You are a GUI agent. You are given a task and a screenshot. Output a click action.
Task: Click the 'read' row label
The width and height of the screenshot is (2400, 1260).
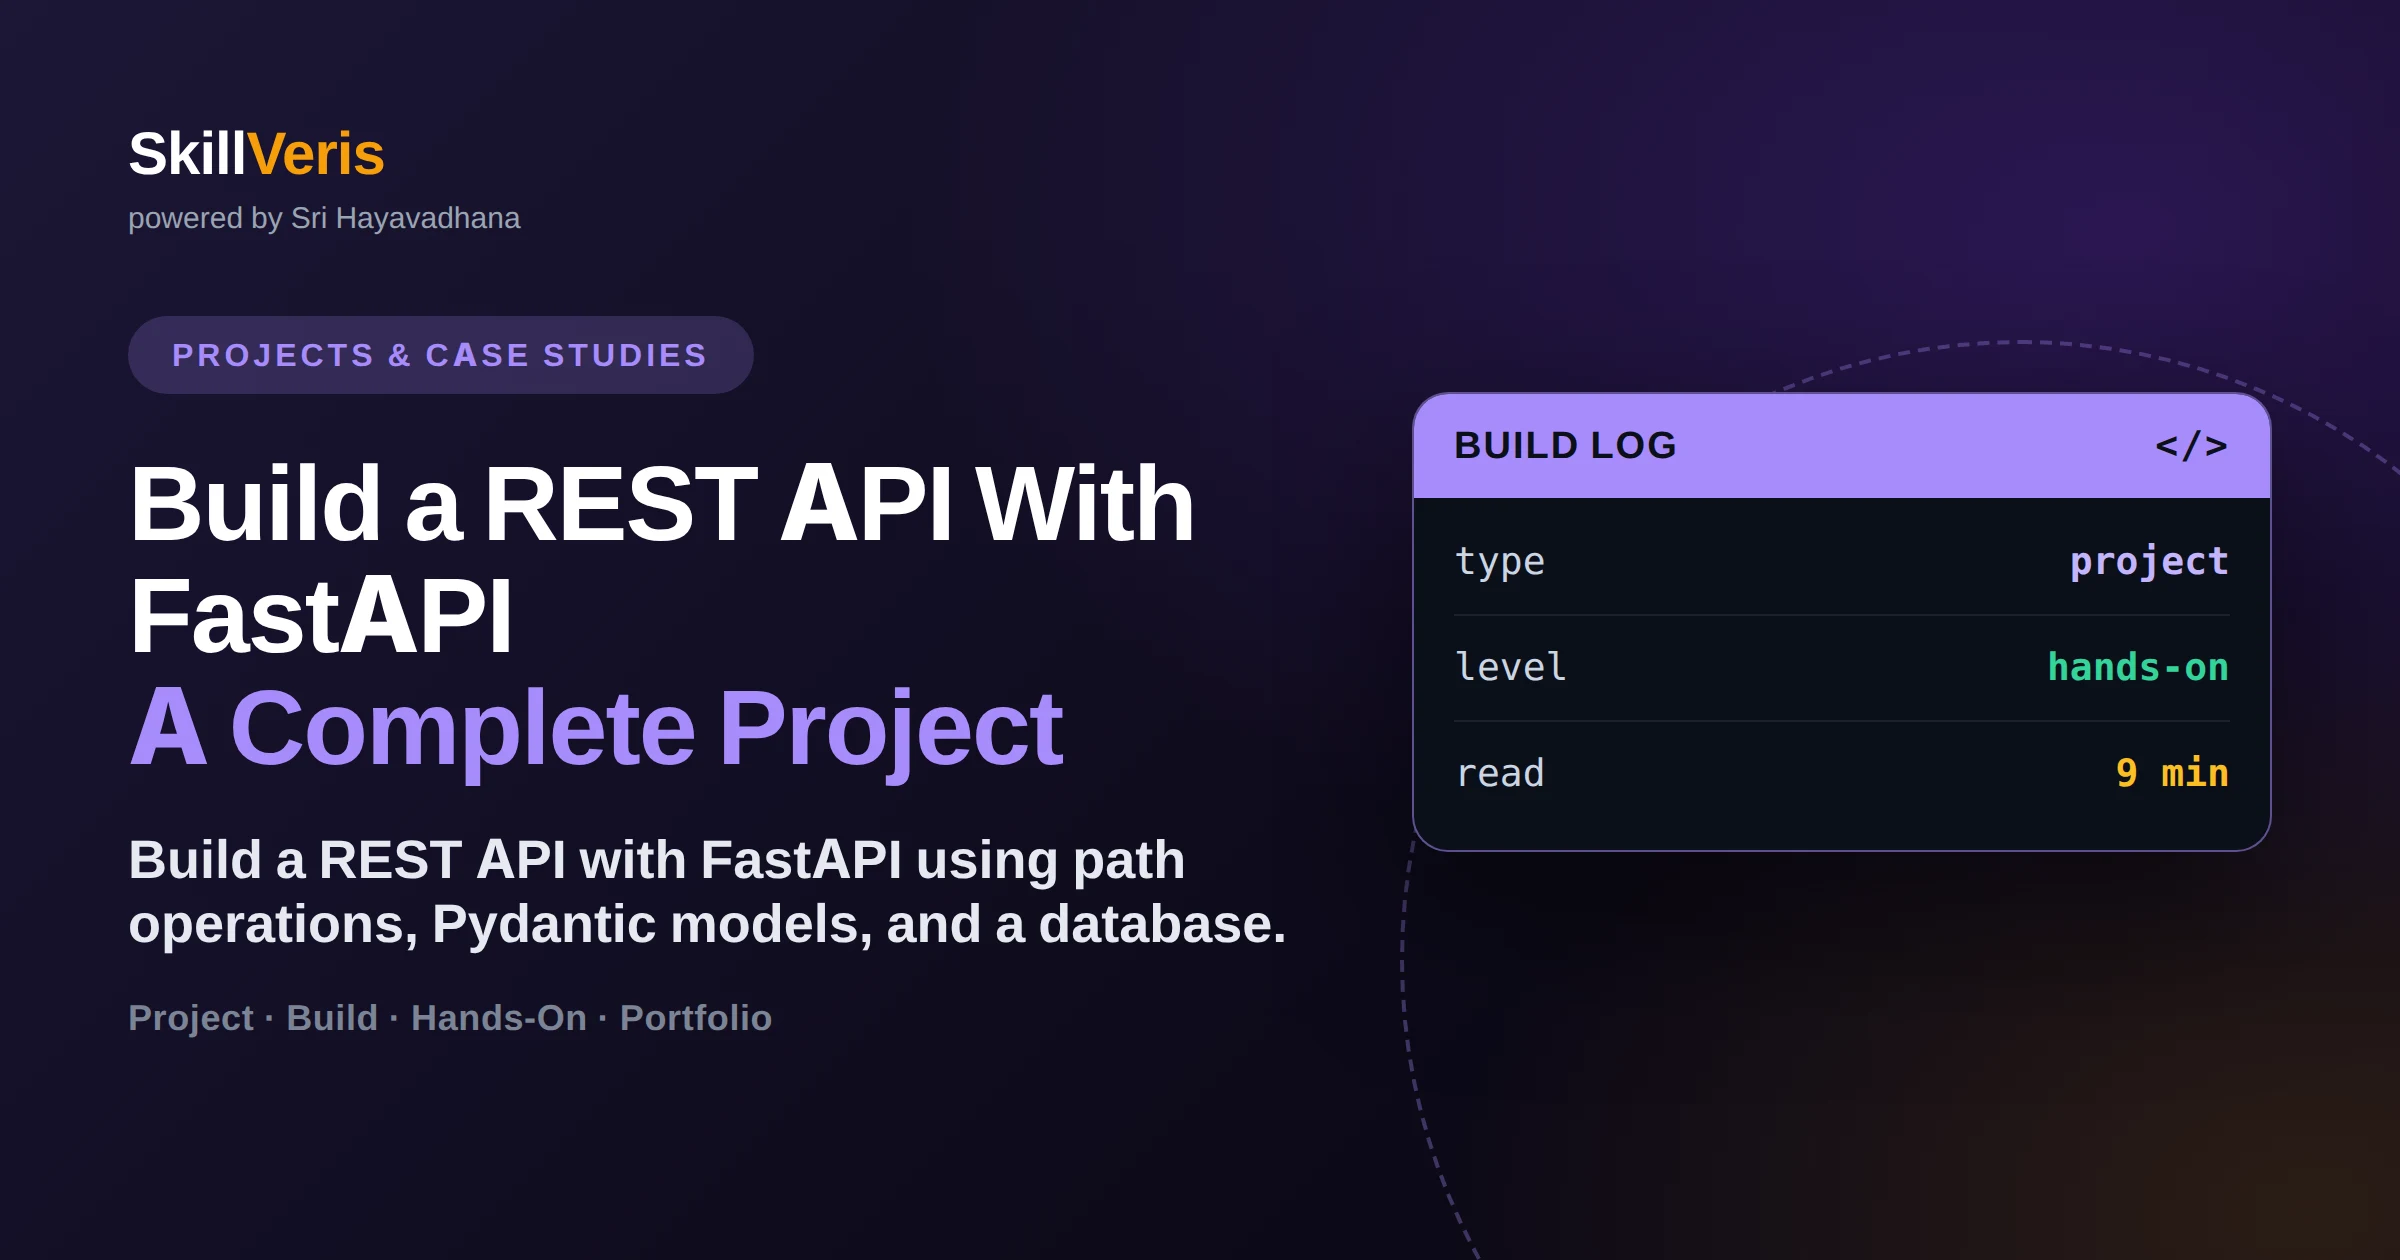pyautogui.click(x=1500, y=773)
